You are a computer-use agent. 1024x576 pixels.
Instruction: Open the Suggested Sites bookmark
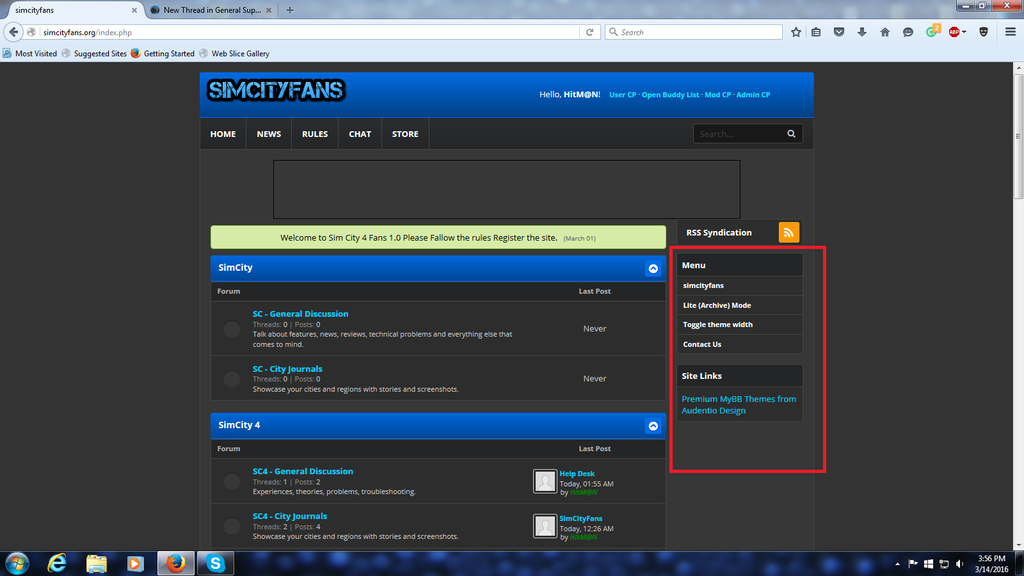(94, 54)
